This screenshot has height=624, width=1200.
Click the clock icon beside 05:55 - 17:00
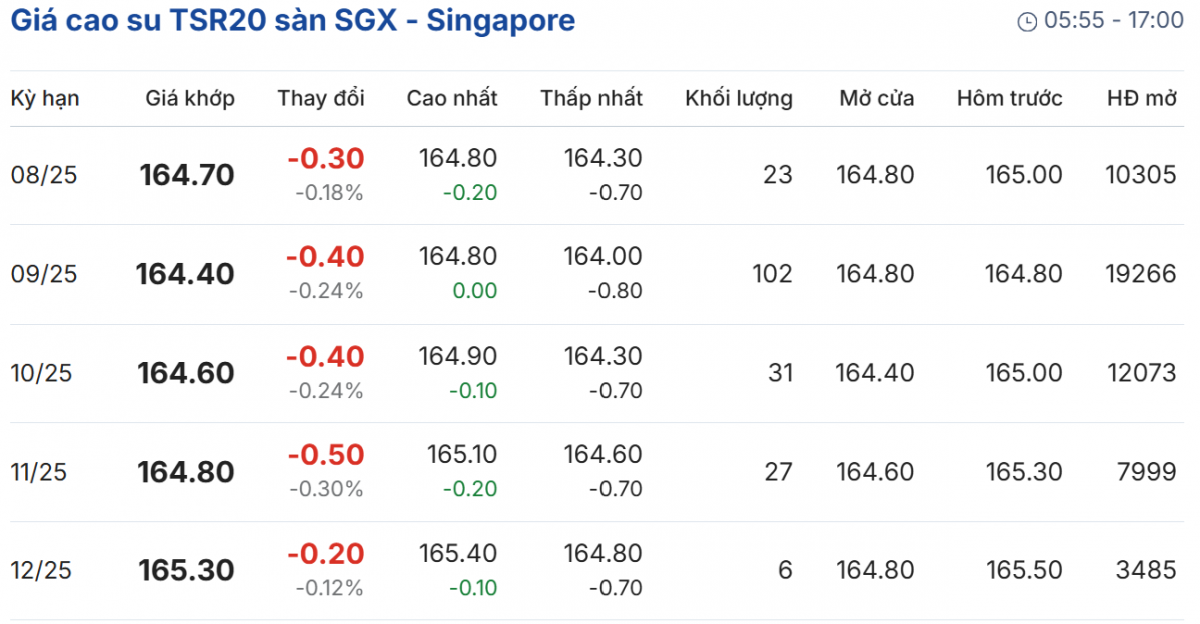(1026, 22)
